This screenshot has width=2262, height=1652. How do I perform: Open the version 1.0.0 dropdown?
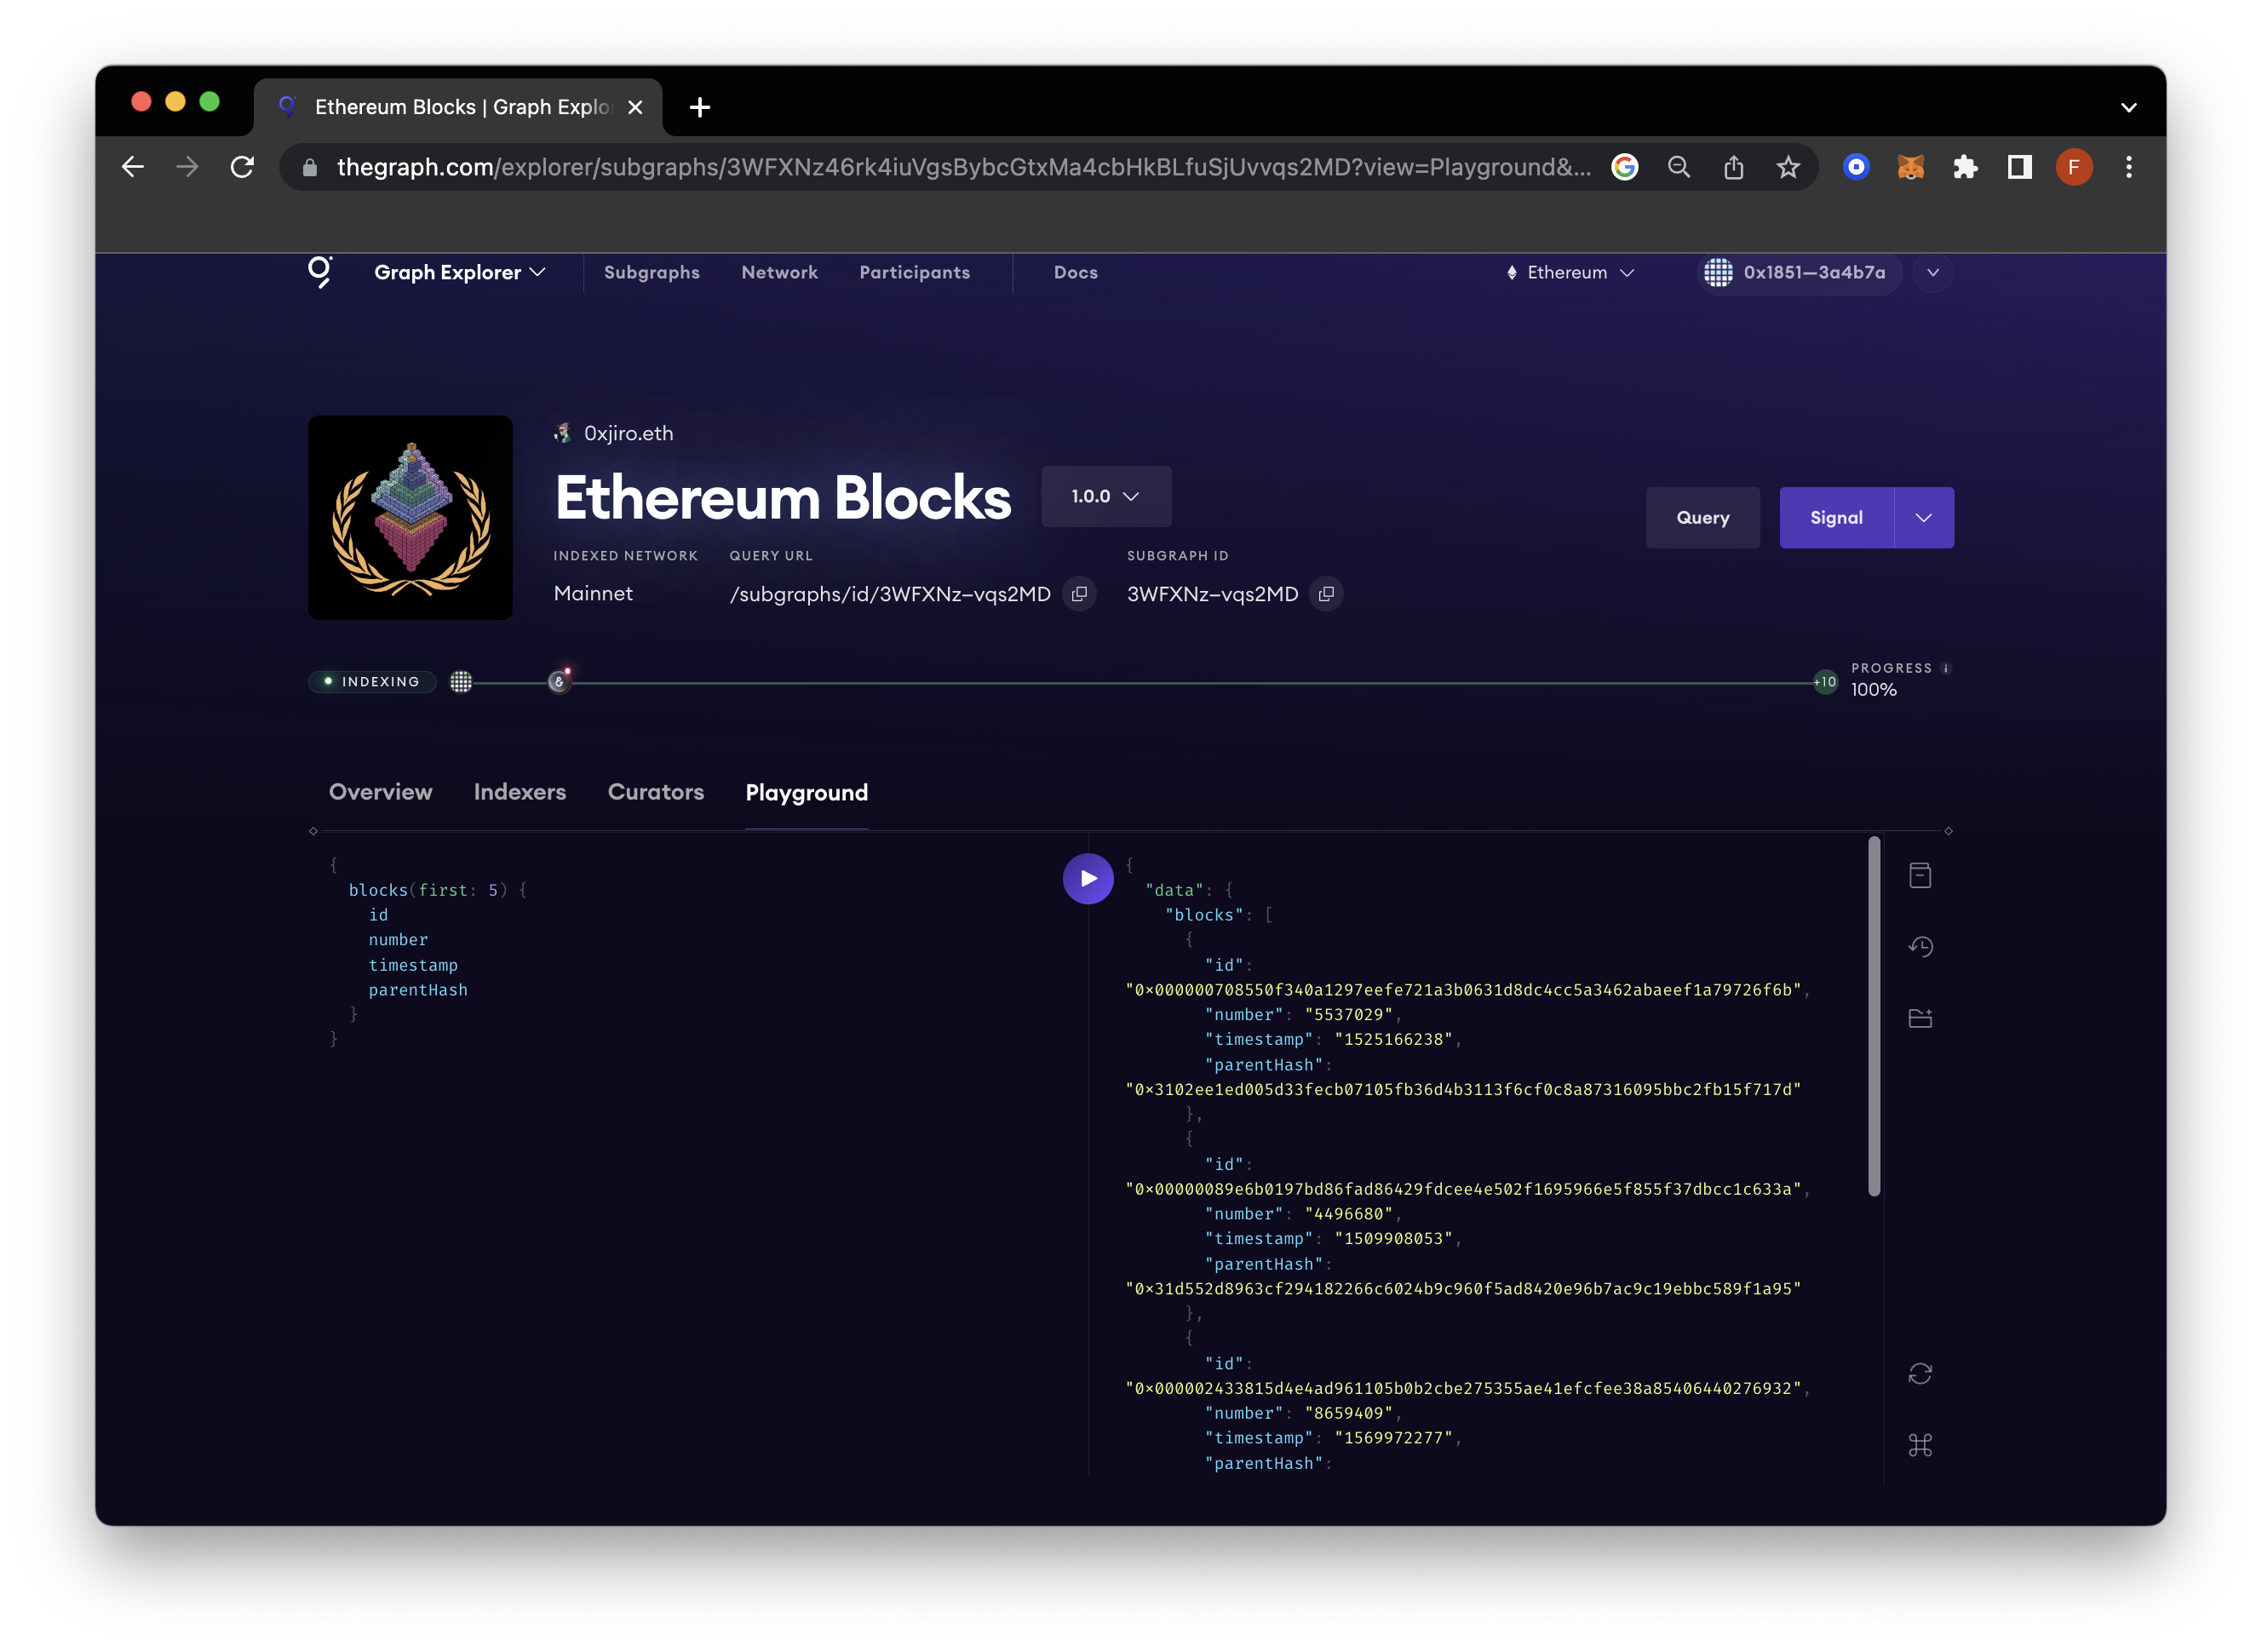click(x=1106, y=496)
